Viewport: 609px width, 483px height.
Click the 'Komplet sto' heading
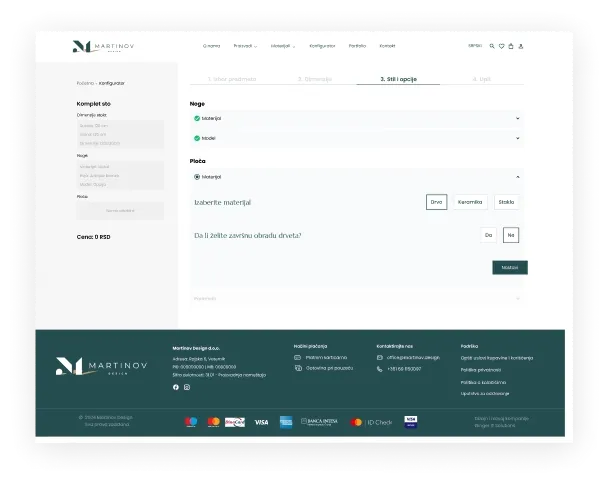point(94,104)
